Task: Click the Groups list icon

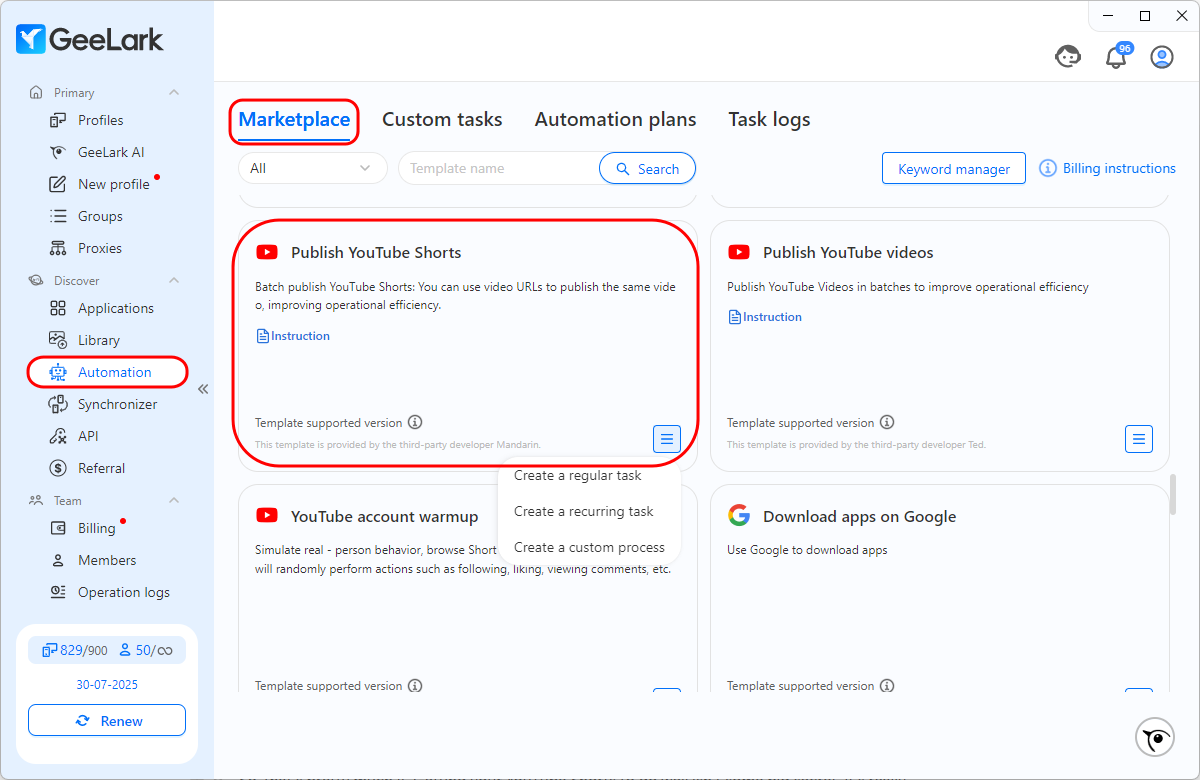Action: (x=58, y=216)
